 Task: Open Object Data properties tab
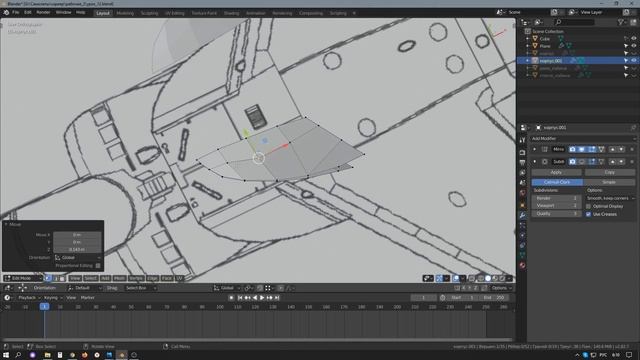[x=522, y=255]
